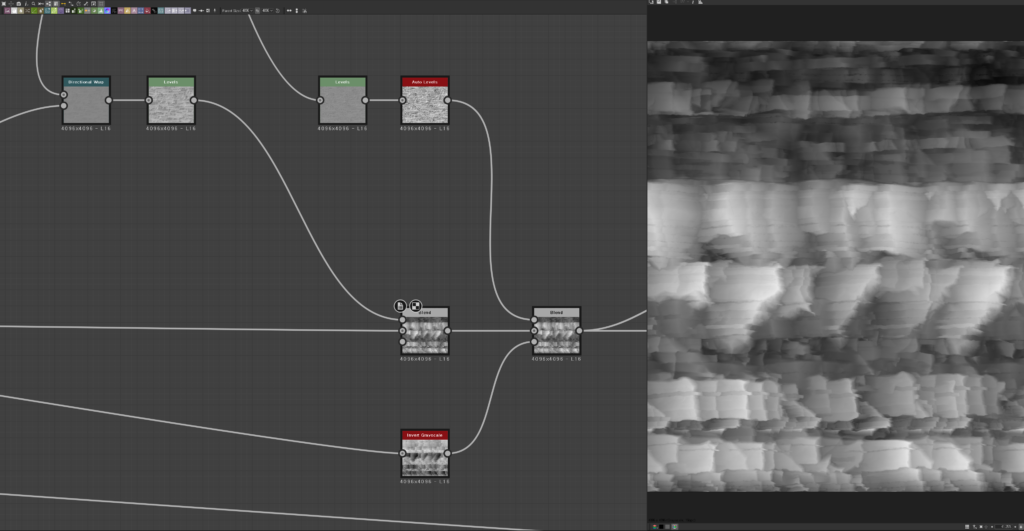Click the red node icon in graph toolbar

tap(147, 10)
